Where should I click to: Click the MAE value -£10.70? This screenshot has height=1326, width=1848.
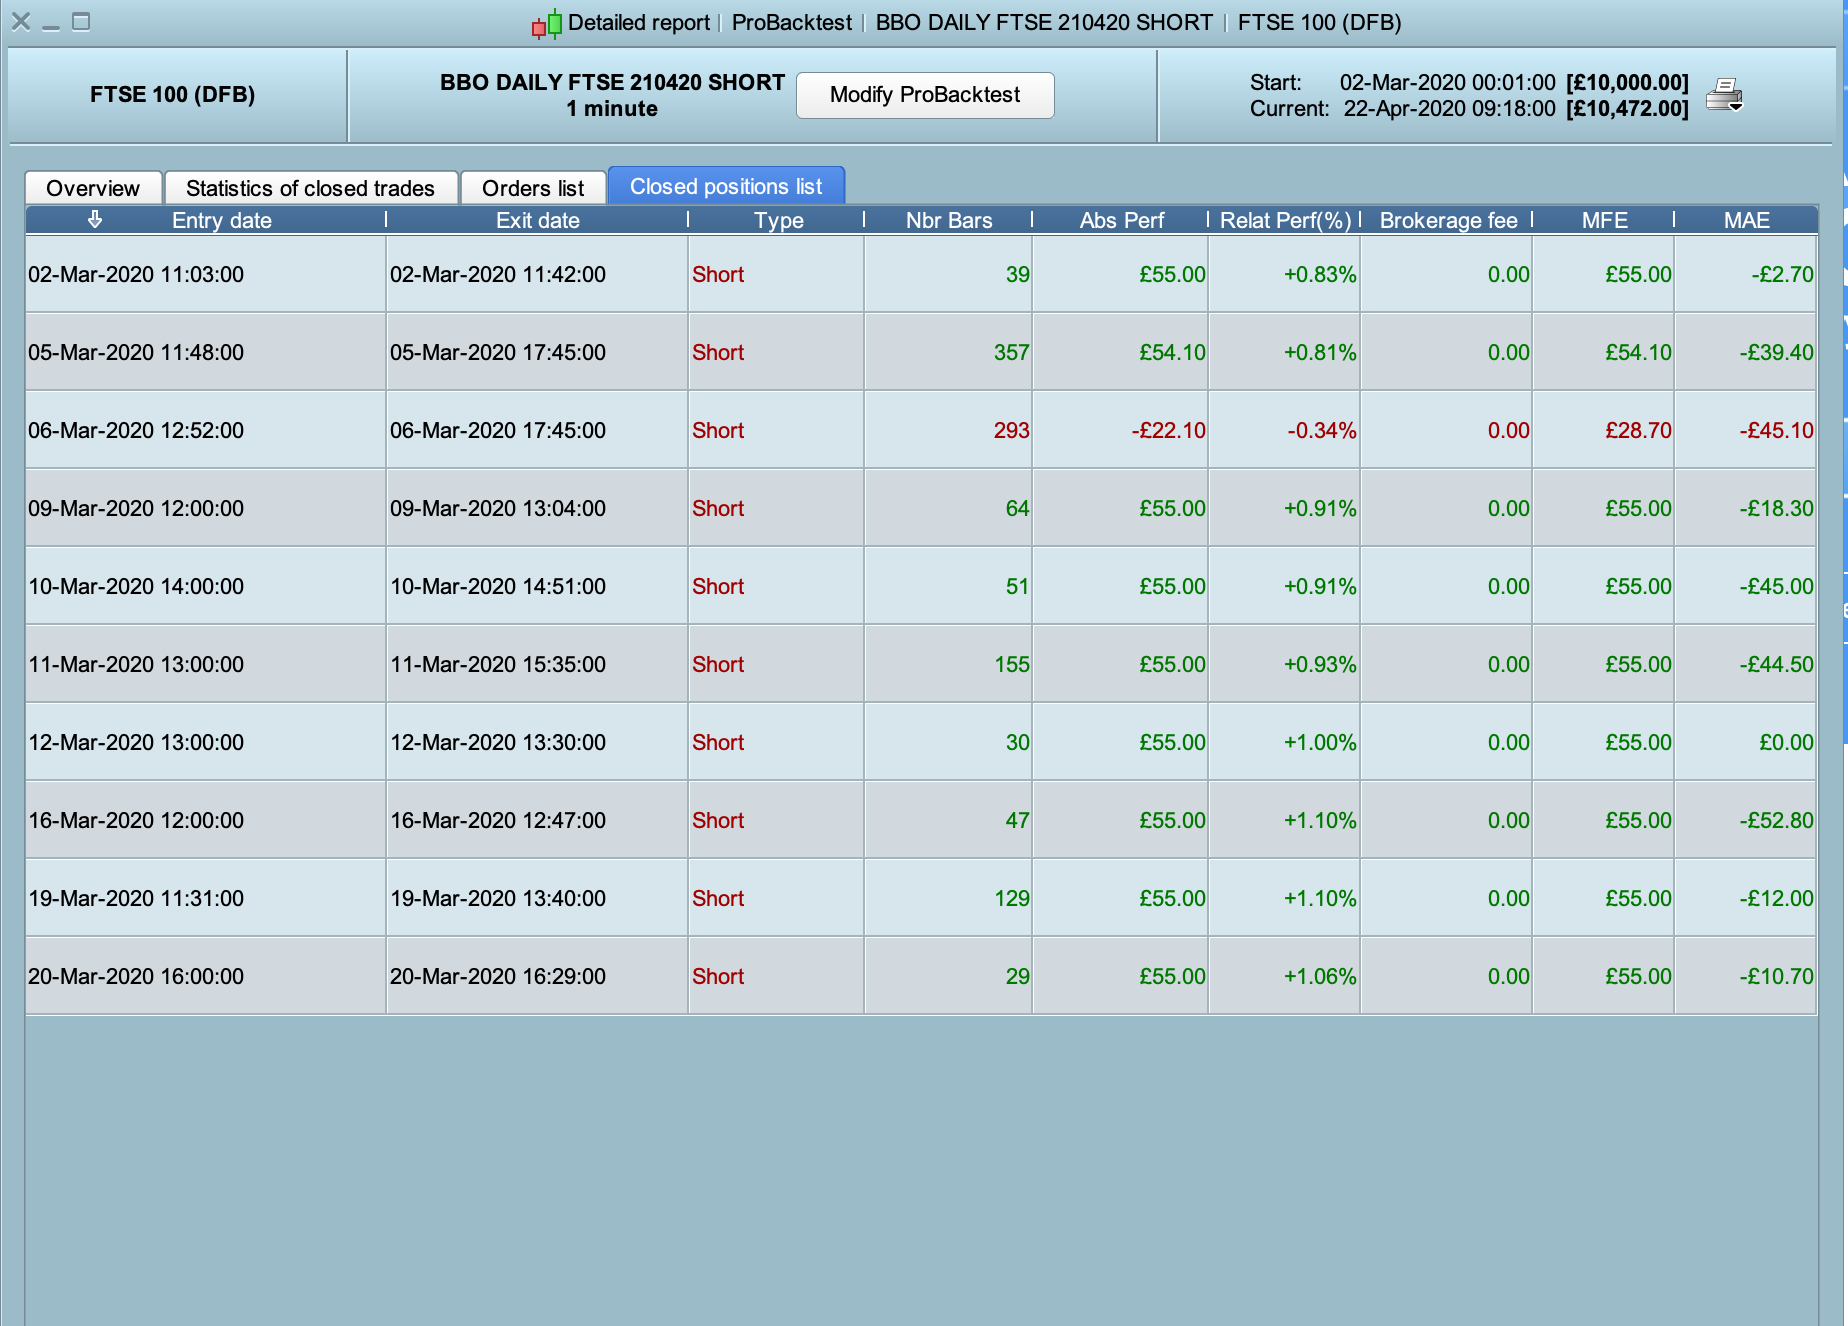click(x=1776, y=976)
